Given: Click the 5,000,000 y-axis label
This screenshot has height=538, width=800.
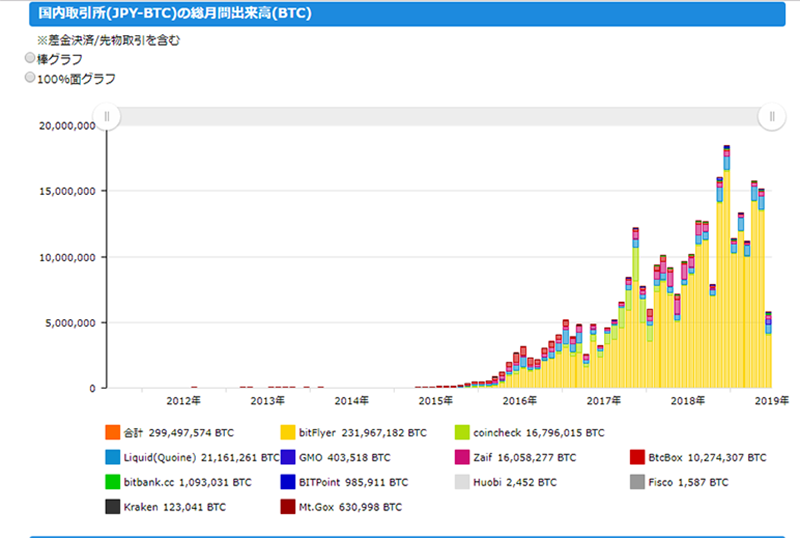Looking at the screenshot, I should [x=70, y=323].
